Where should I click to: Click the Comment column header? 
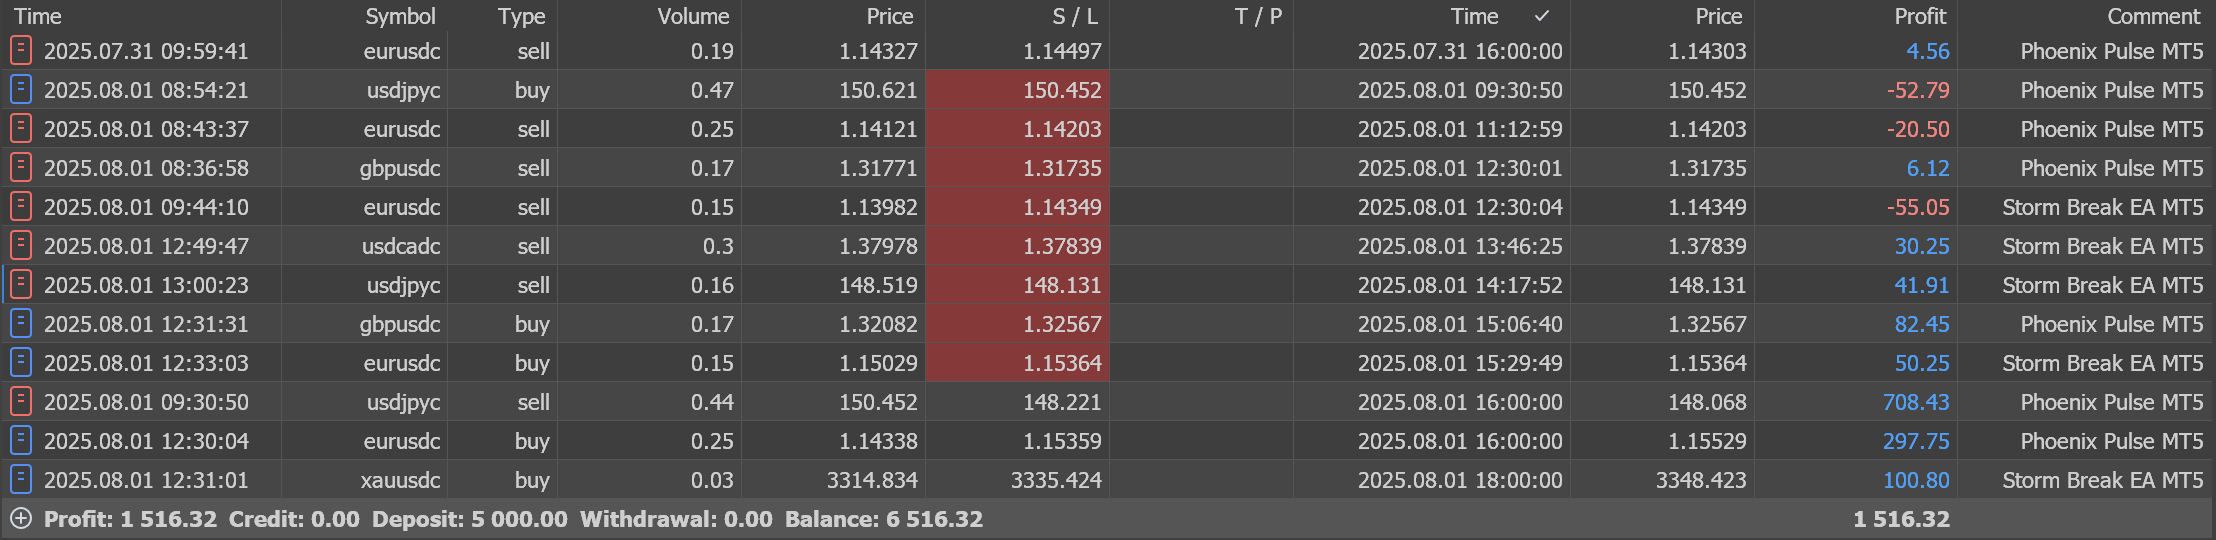pyautogui.click(x=2153, y=16)
